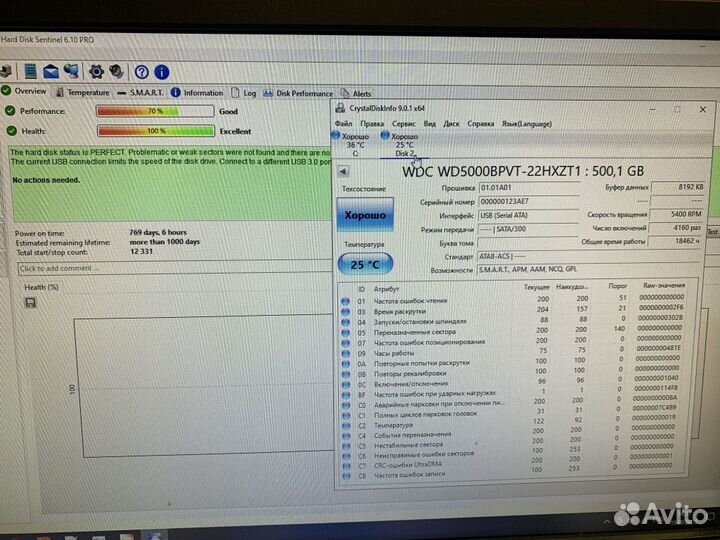Click the Интерфейс field USB (Serial ATA)
The width and height of the screenshot is (720, 540).
pyautogui.click(x=528, y=215)
